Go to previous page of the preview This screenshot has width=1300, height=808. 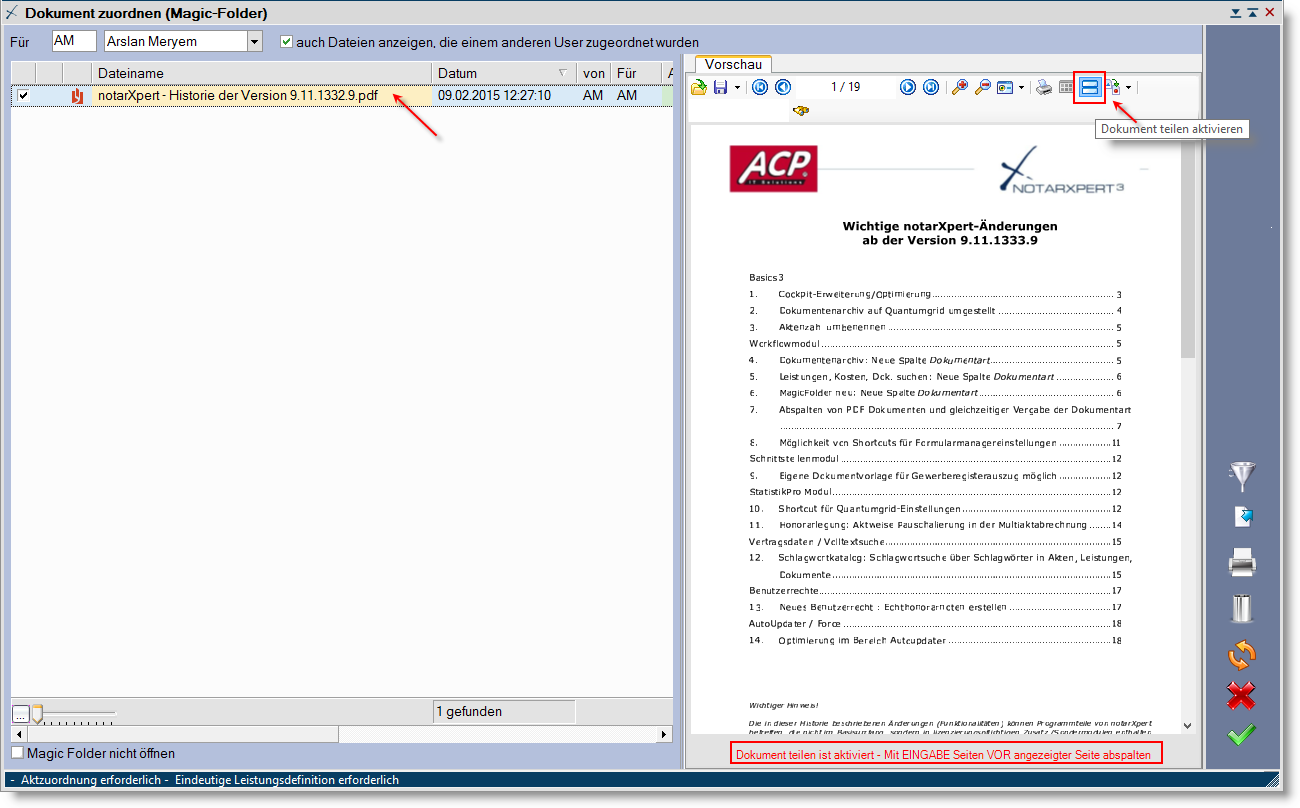coord(783,87)
